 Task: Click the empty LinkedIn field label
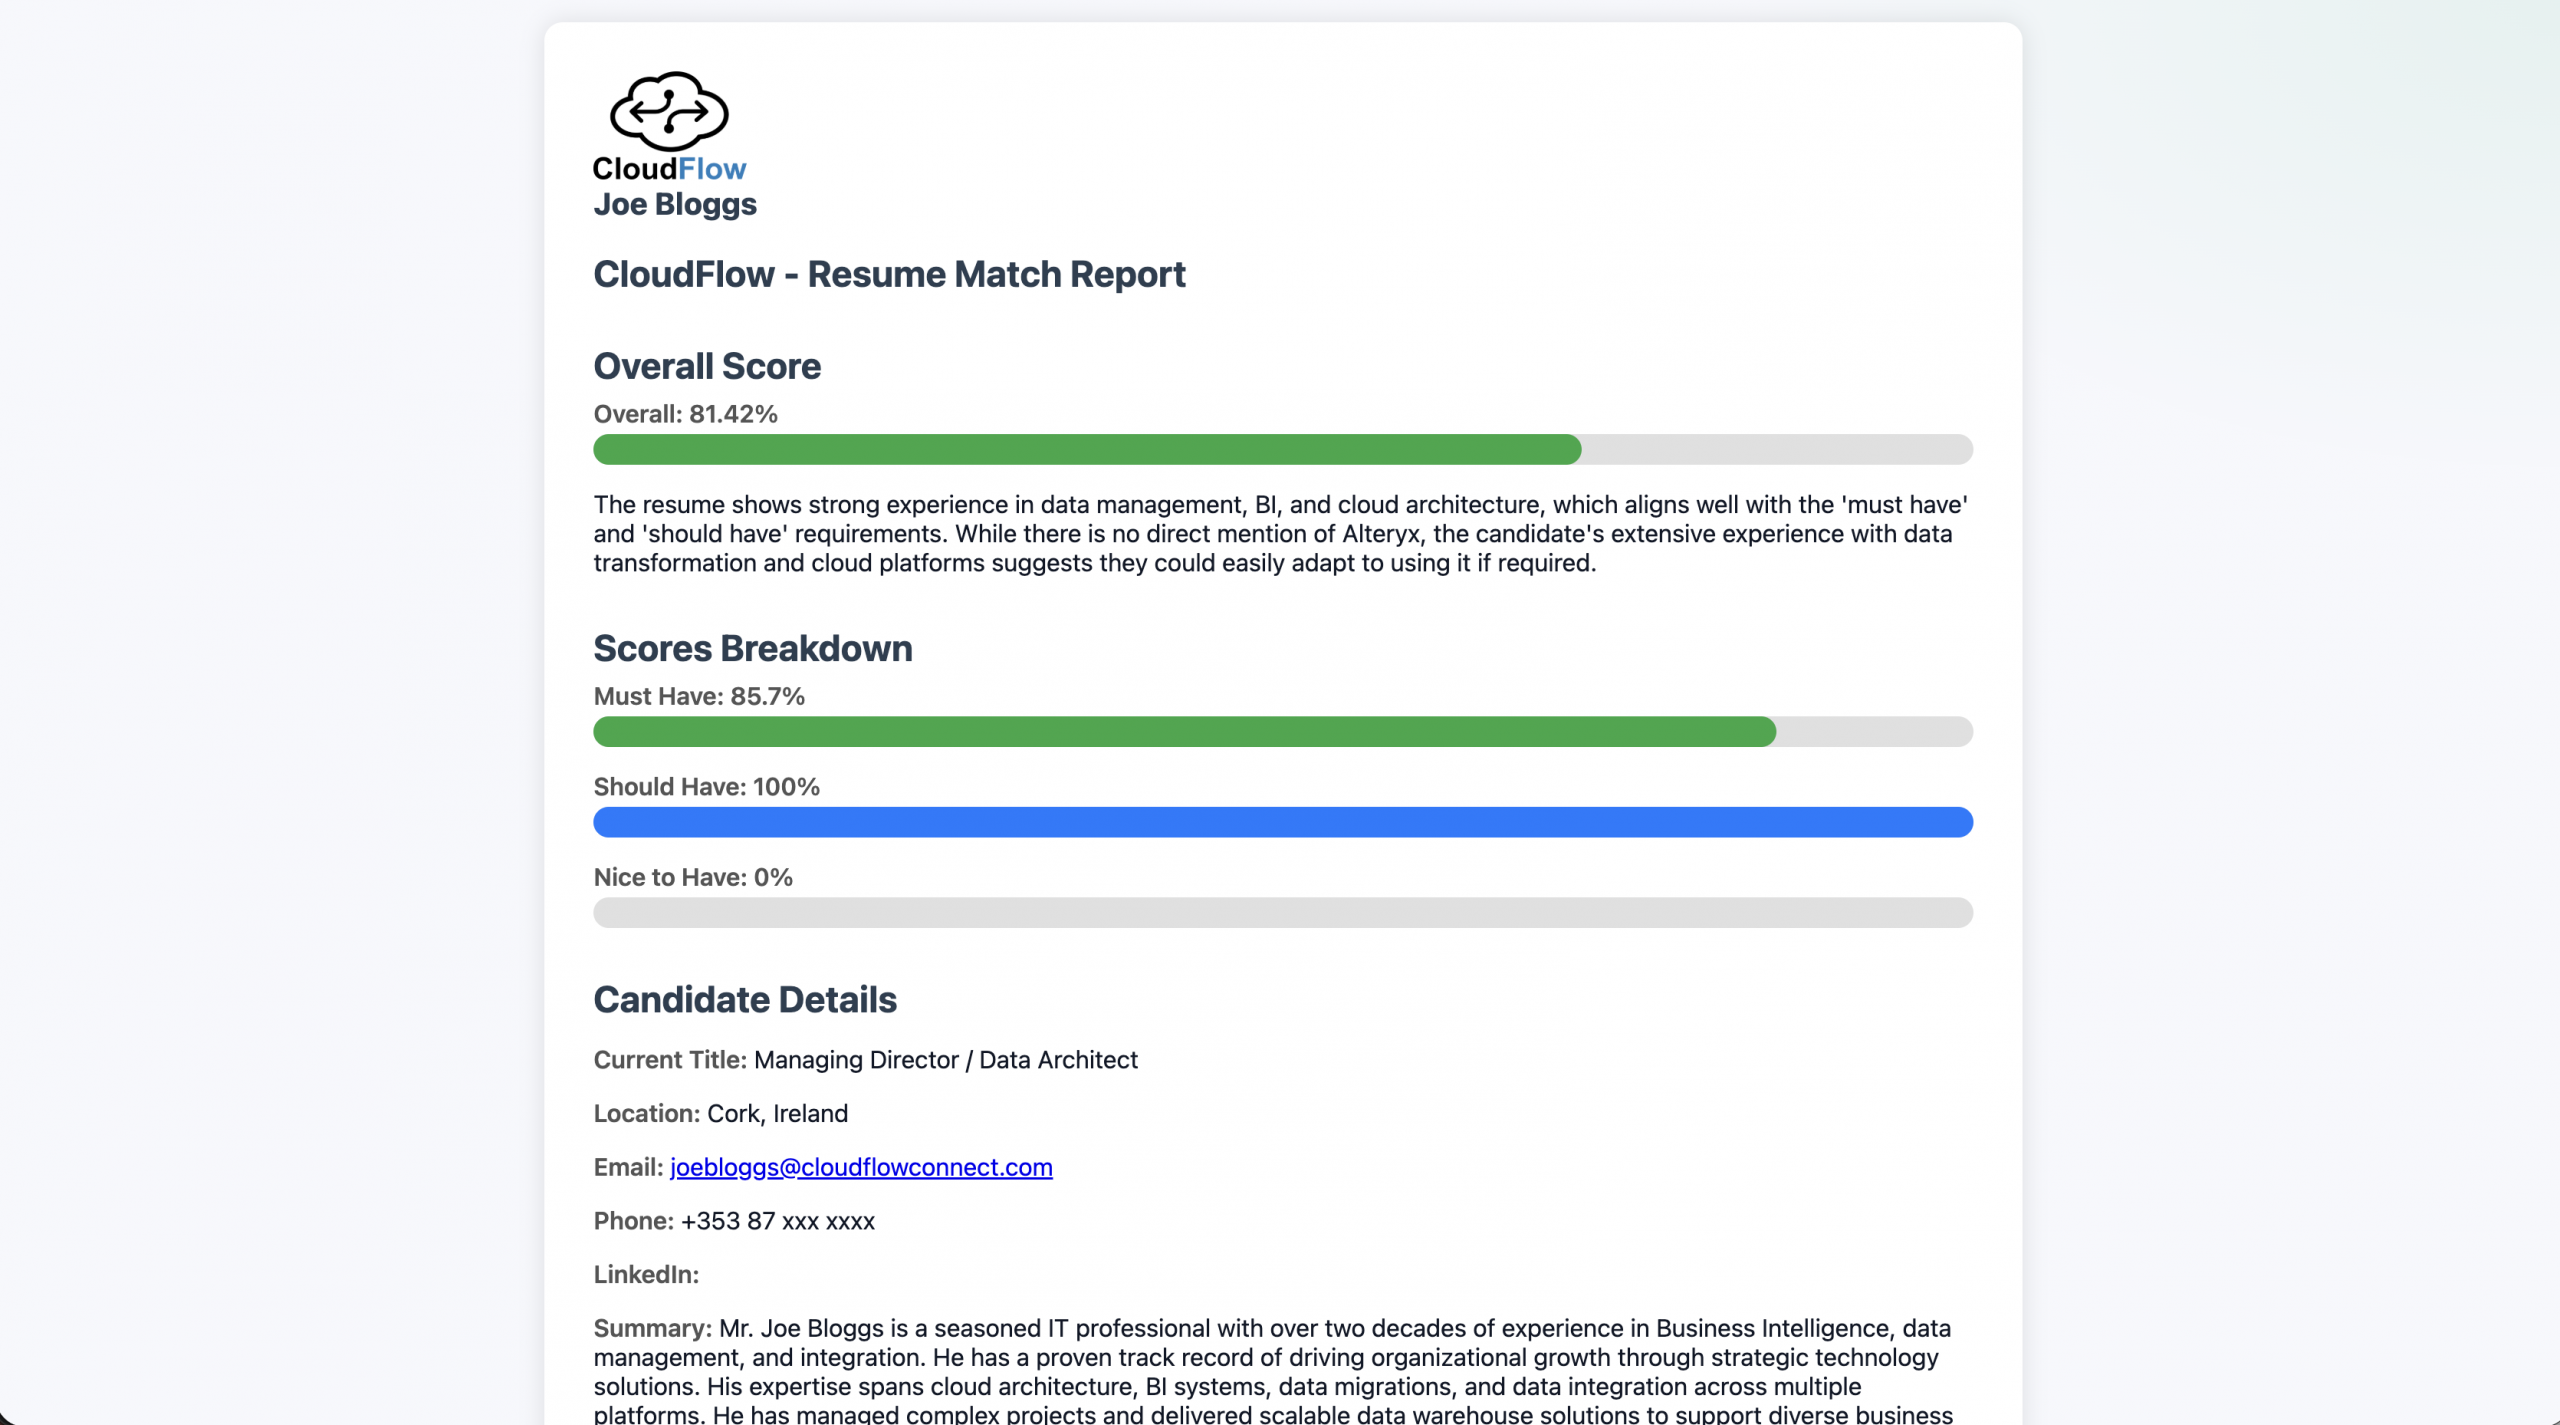pyautogui.click(x=646, y=1274)
